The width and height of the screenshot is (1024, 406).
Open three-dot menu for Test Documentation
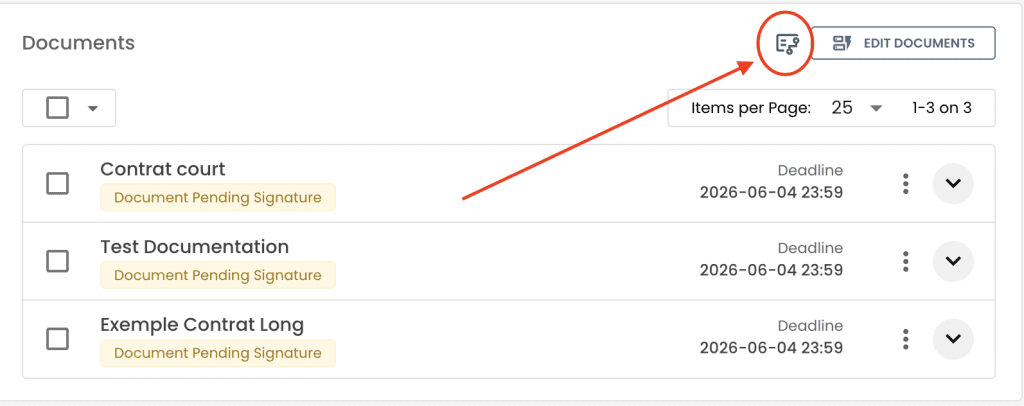[x=905, y=261]
